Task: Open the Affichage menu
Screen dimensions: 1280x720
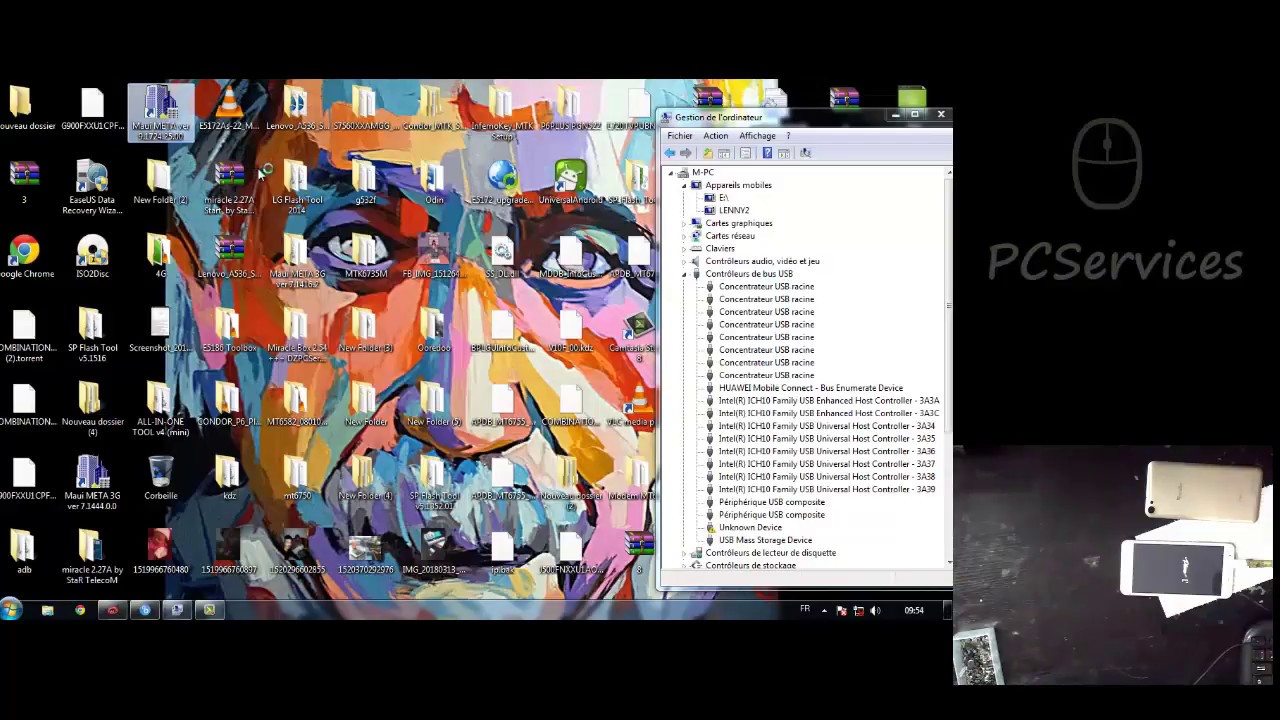Action: 757,136
